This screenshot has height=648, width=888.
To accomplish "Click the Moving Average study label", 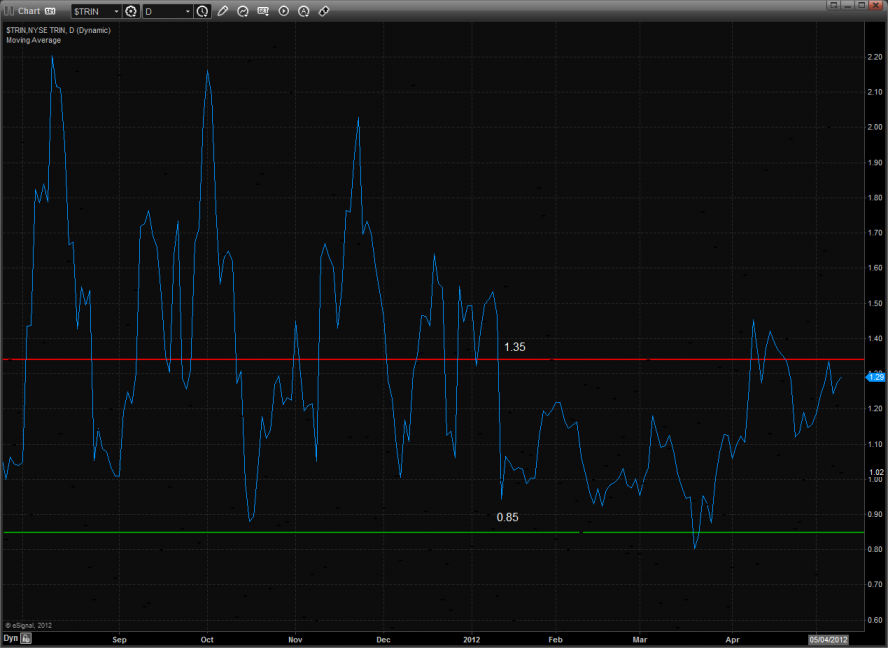I will (x=33, y=40).
